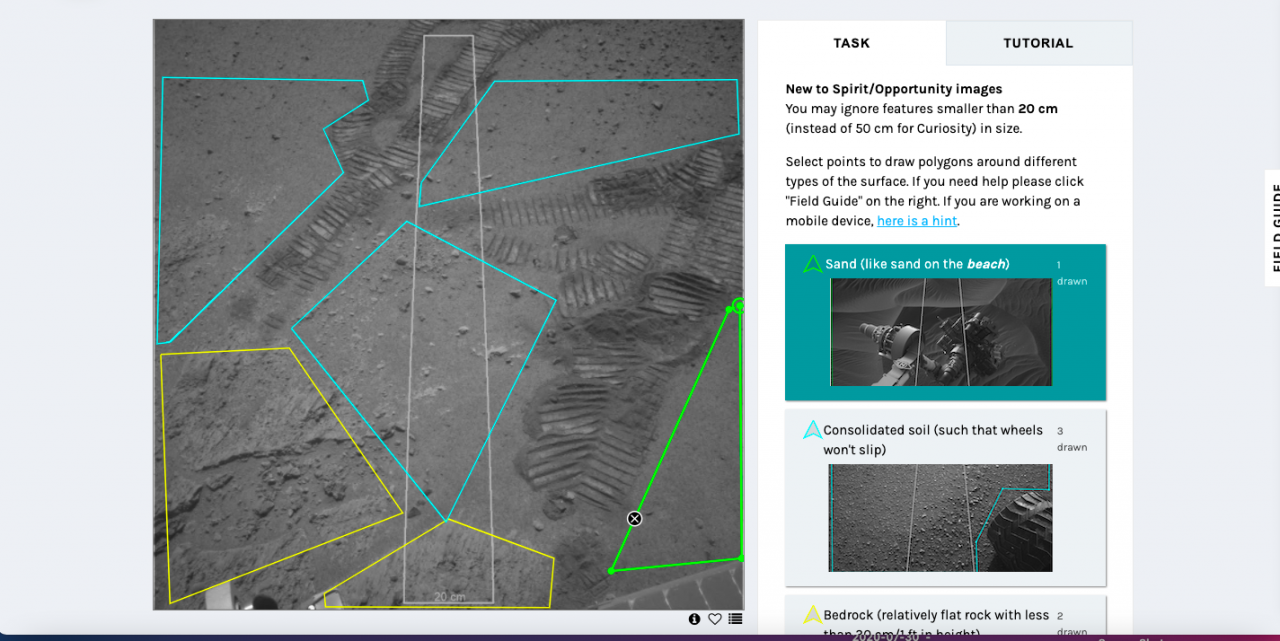Click the green polygon's bottom-left vertex
Image resolution: width=1280 pixels, height=641 pixels.
tap(611, 571)
